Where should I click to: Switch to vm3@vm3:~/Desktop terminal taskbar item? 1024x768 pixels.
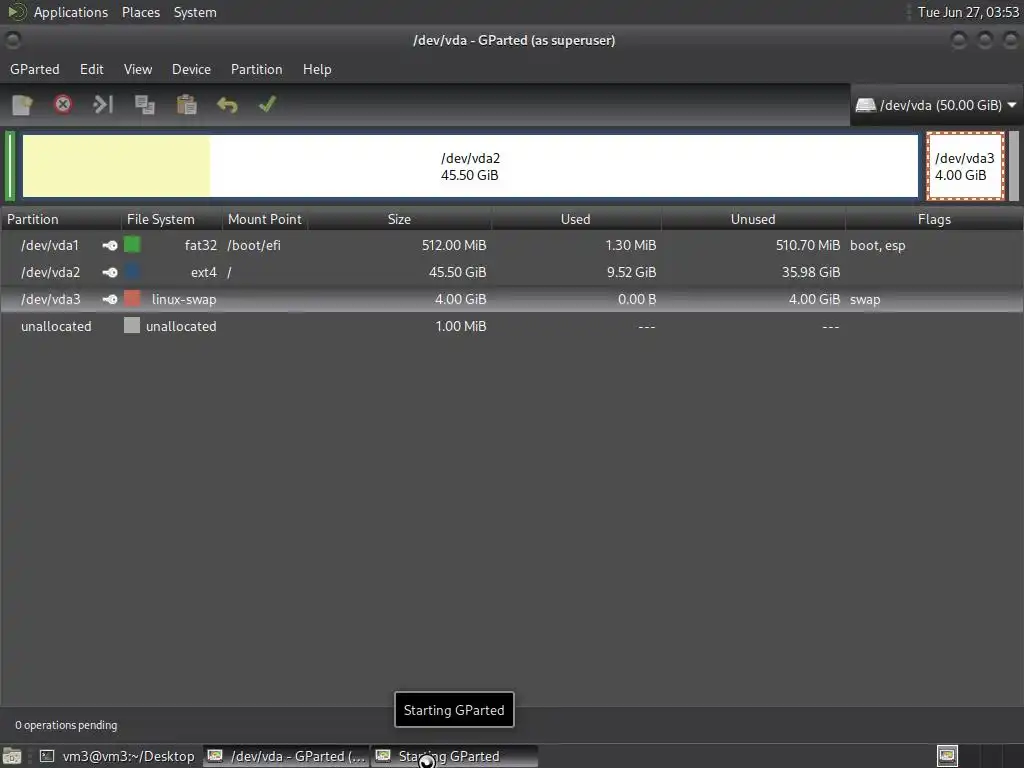[x=118, y=756]
